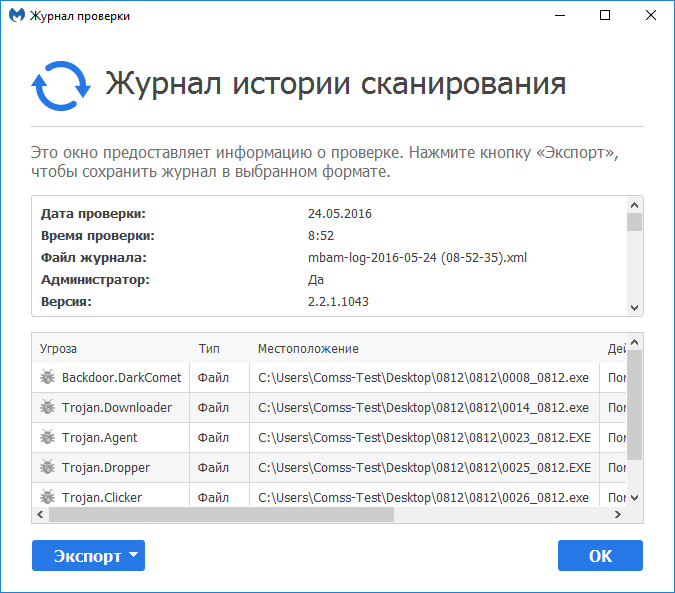Click scroll down arrow of threats table
Image resolution: width=675 pixels, height=593 pixels.
tap(634, 498)
